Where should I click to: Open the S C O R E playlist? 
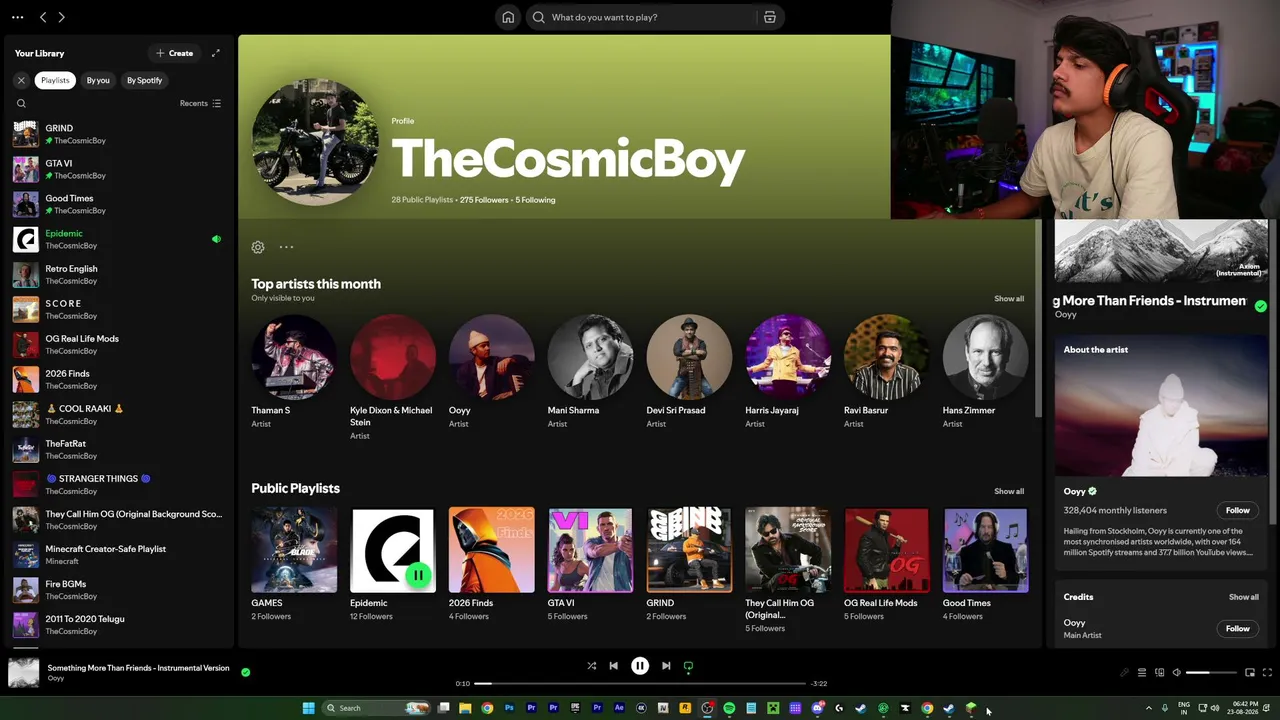point(118,309)
